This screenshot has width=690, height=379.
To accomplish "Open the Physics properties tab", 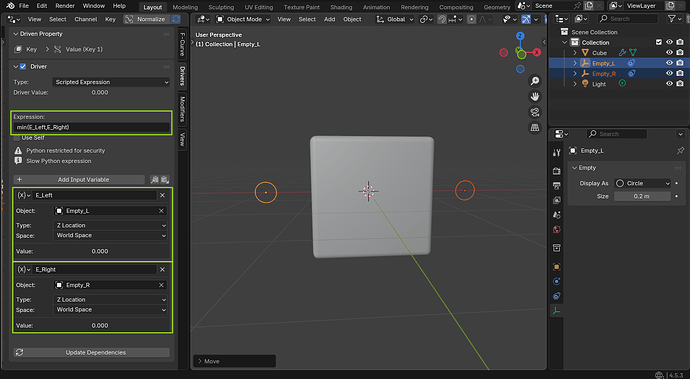I will pyautogui.click(x=557, y=281).
